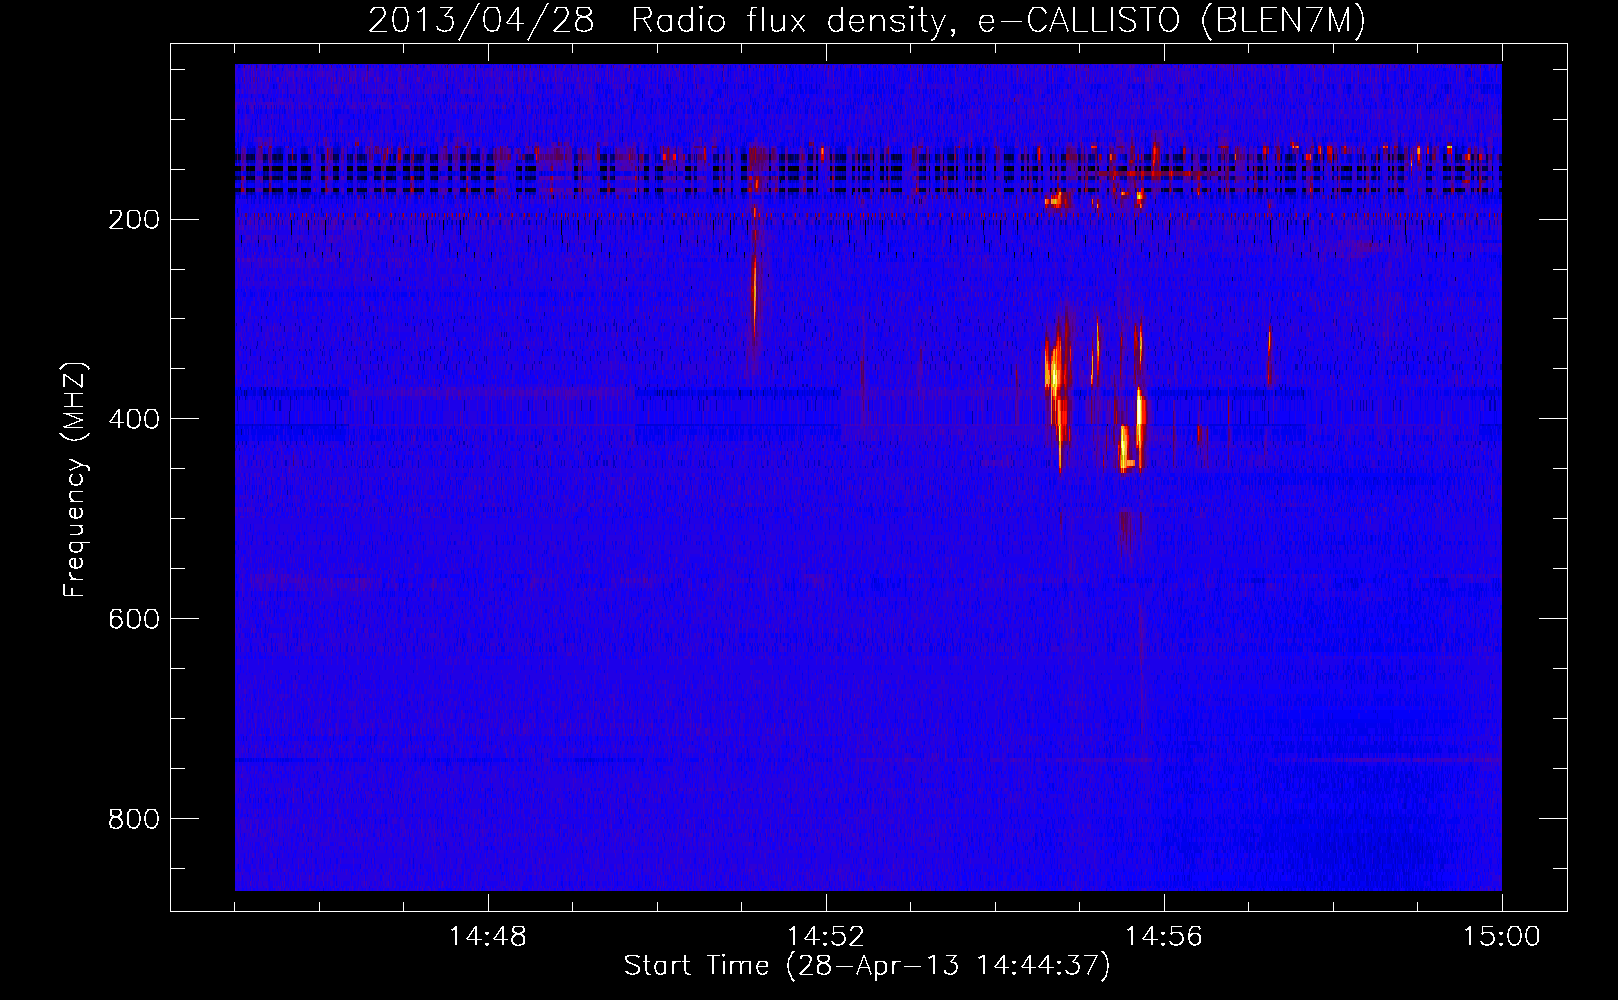Click the 200 frequency tick label
The height and width of the screenshot is (1000, 1618).
click(133, 220)
